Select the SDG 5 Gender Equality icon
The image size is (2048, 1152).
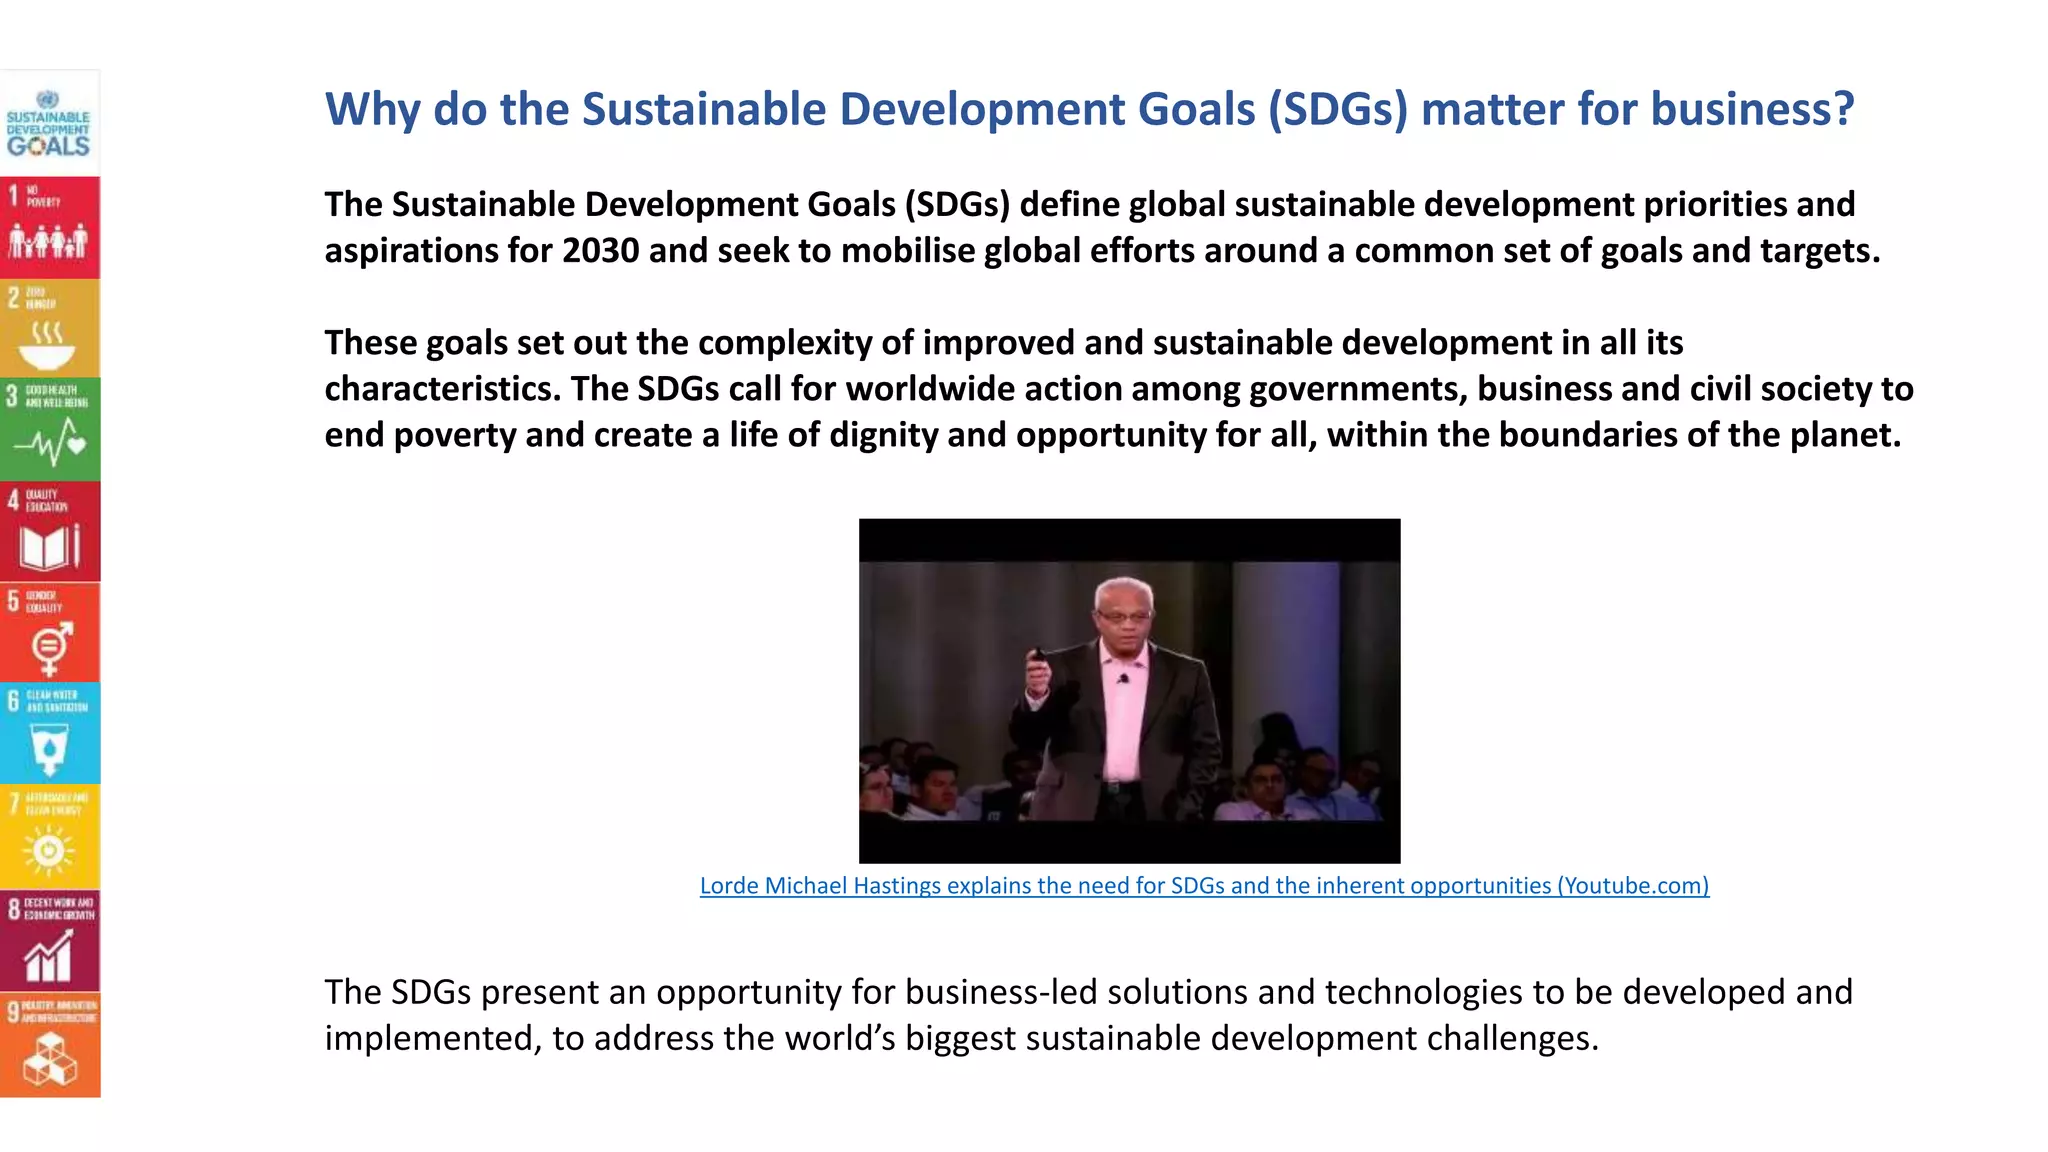49,633
